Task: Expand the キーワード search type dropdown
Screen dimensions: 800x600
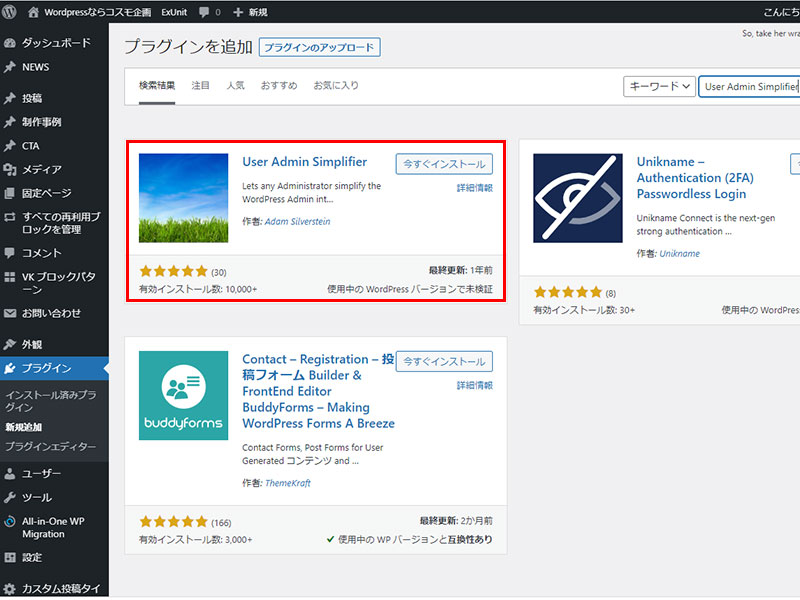Action: pos(658,87)
